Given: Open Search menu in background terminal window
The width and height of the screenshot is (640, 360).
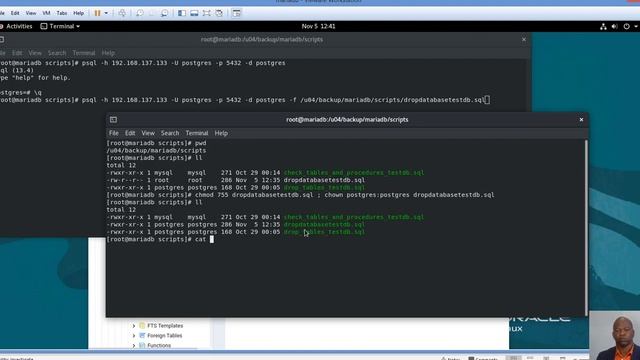Looking at the screenshot, I should (57, 53).
